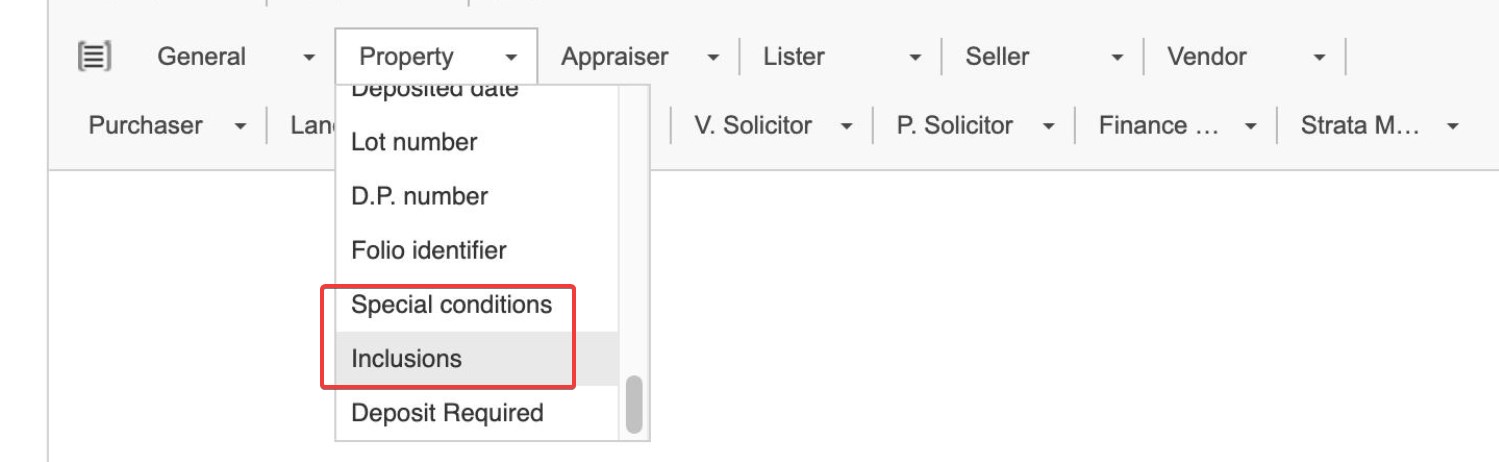The width and height of the screenshot is (1499, 462).
Task: Click the Property menu scrollbar thumb
Action: coord(633,404)
